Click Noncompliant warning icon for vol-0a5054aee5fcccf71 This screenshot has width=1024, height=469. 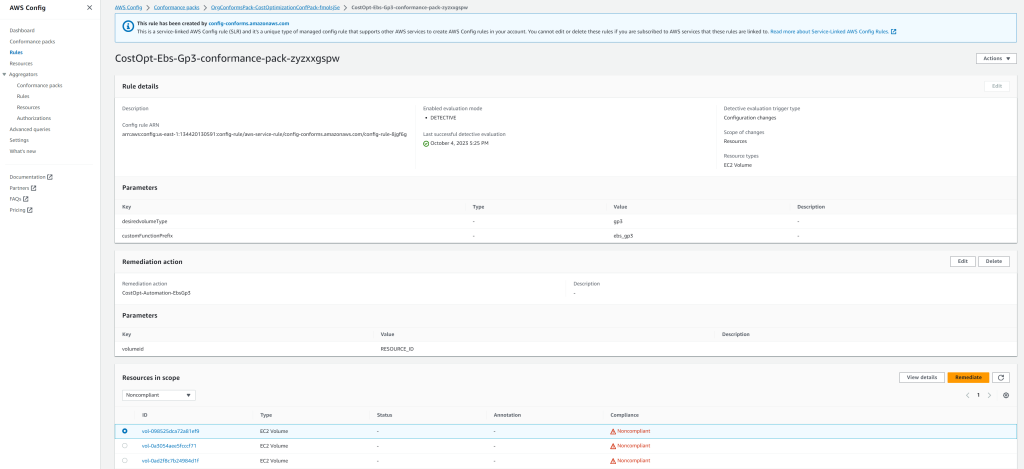(x=613, y=445)
